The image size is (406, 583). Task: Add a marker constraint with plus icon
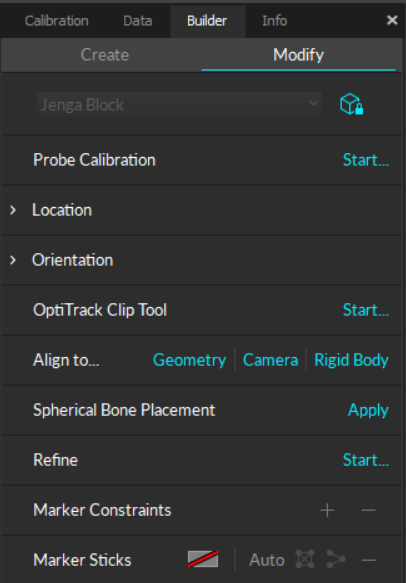(327, 510)
